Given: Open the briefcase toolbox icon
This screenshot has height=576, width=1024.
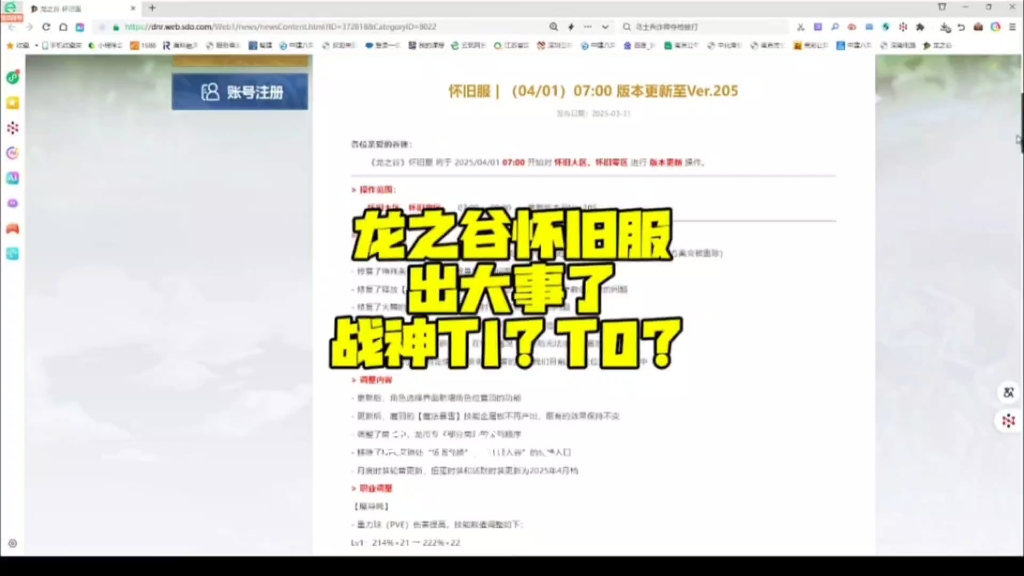Looking at the screenshot, I should 978,27.
